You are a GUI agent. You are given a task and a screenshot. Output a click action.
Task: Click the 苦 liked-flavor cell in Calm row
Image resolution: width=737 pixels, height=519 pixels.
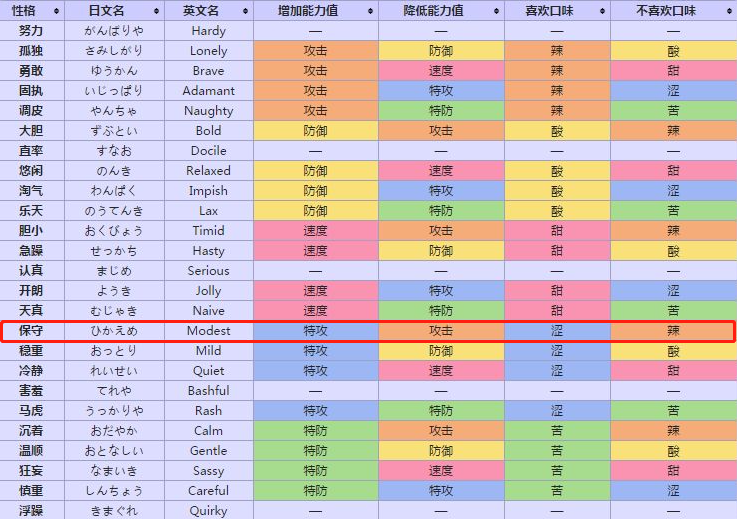pyautogui.click(x=557, y=431)
